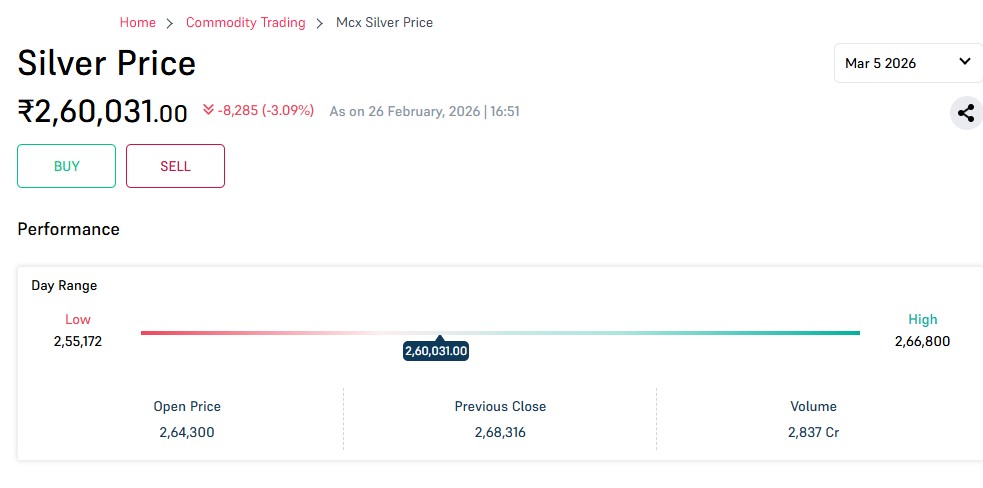
Task: Click the SELL button
Action: (x=175, y=166)
